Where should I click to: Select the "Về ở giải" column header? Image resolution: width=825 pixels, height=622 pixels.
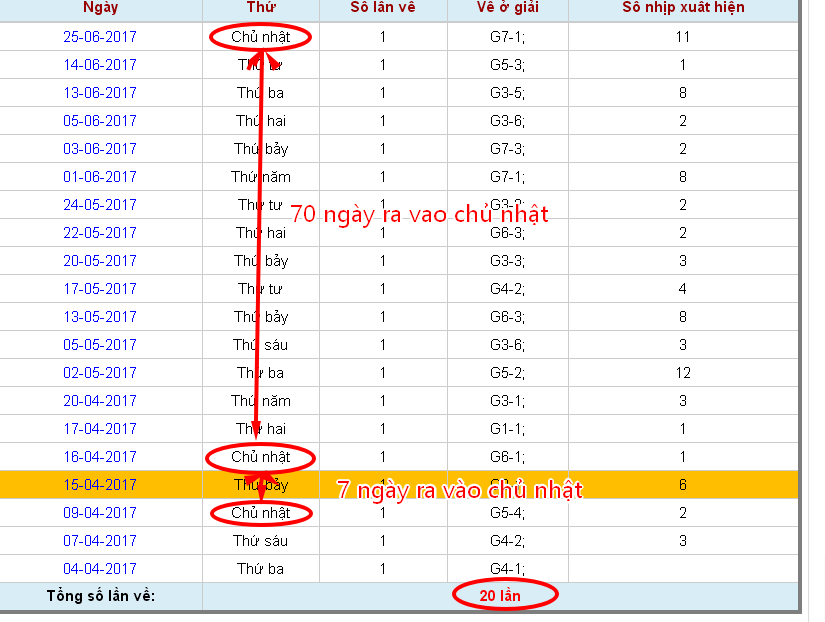[508, 8]
